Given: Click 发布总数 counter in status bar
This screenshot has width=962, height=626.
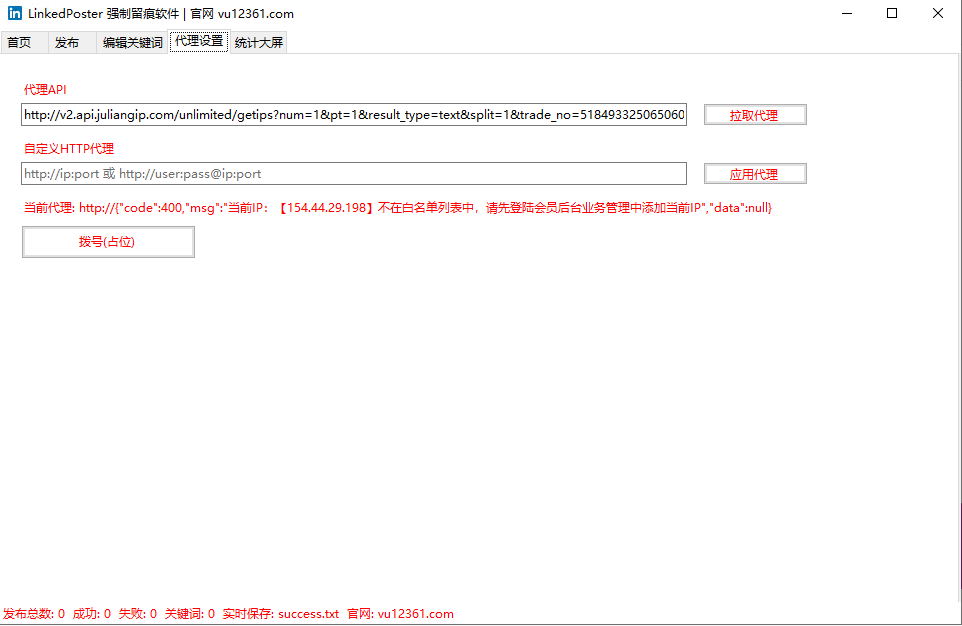Looking at the screenshot, I should [34, 614].
